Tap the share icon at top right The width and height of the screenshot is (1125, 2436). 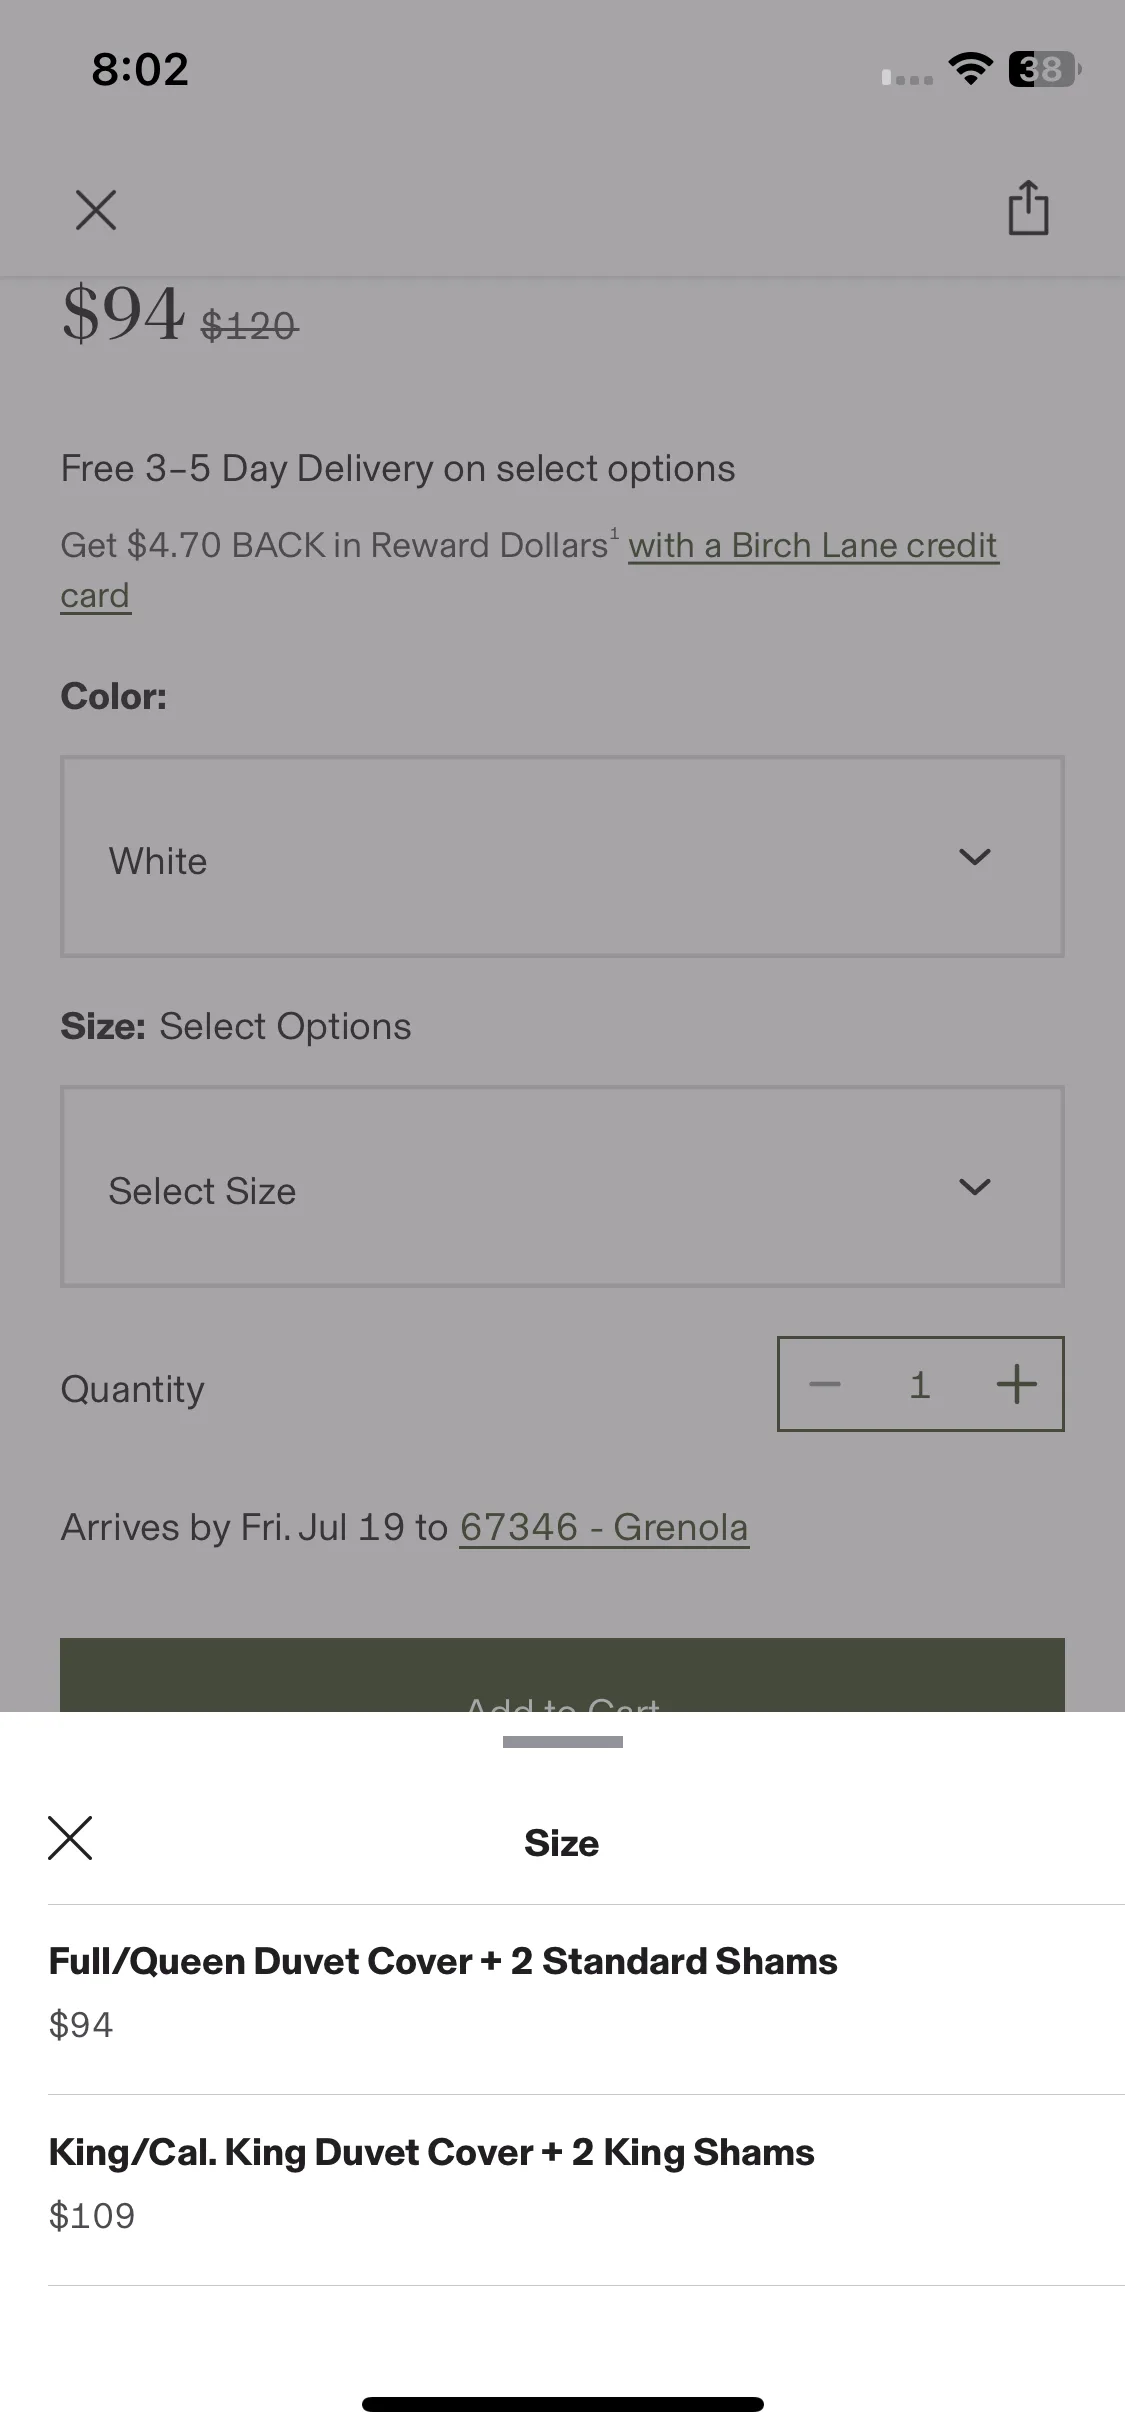coord(1028,208)
